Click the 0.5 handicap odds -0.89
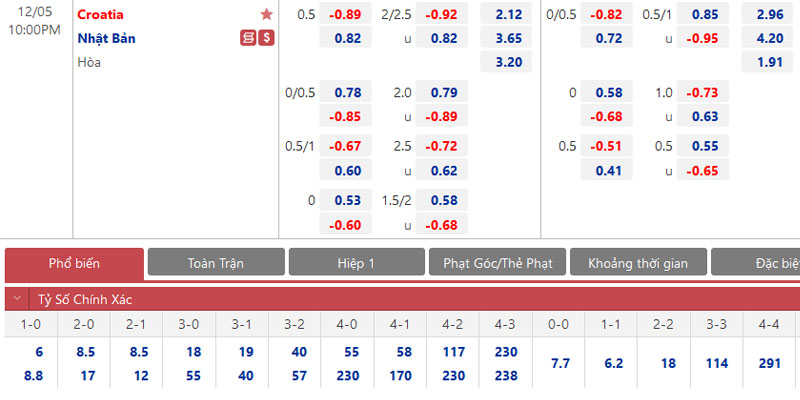 click(x=346, y=14)
